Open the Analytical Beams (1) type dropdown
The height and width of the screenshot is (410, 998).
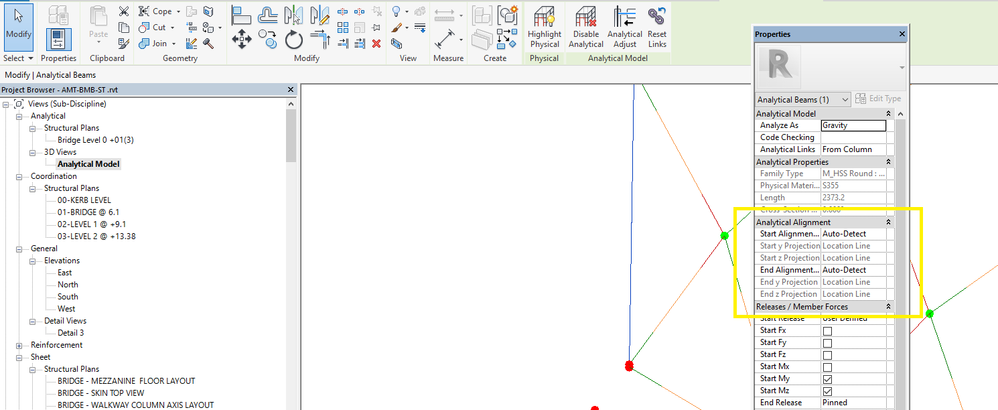tap(803, 99)
